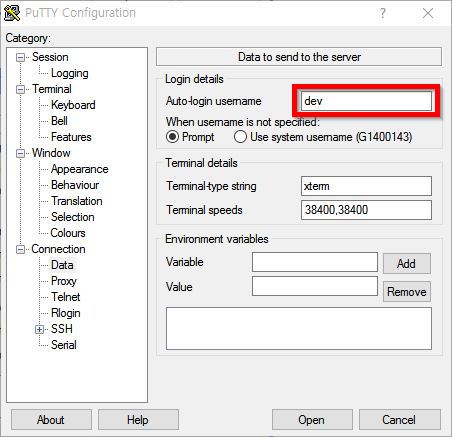
Task: Click the PuTTY icon in title bar
Action: pyautogui.click(x=12, y=13)
